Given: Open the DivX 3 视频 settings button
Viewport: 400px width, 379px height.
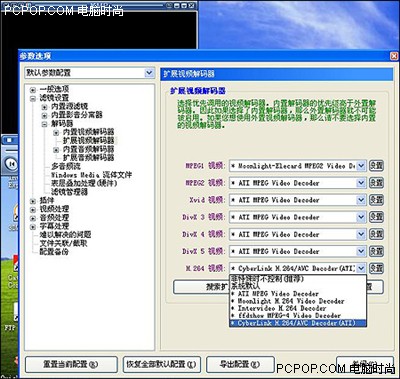Looking at the screenshot, I should tap(376, 217).
